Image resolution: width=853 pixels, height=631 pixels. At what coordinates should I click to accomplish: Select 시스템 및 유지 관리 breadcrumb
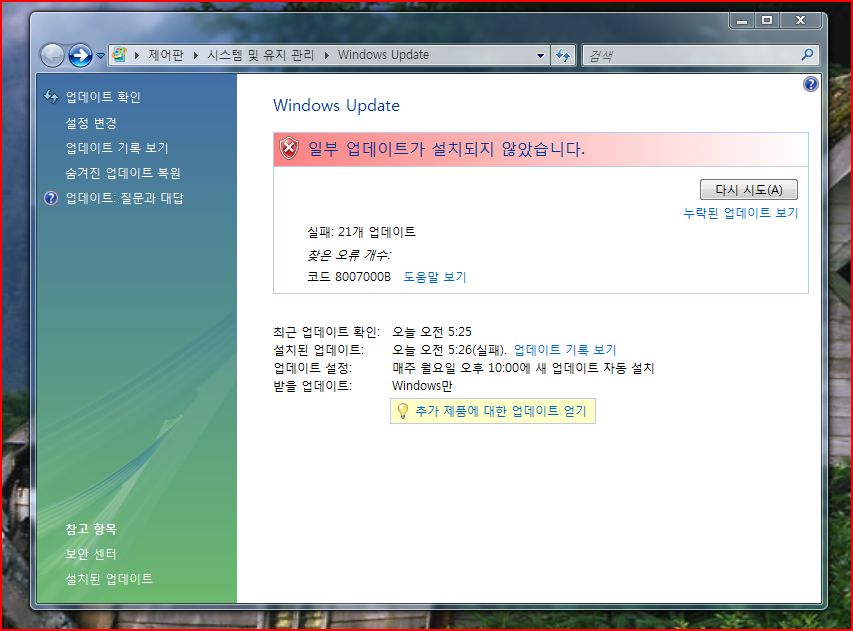click(261, 55)
